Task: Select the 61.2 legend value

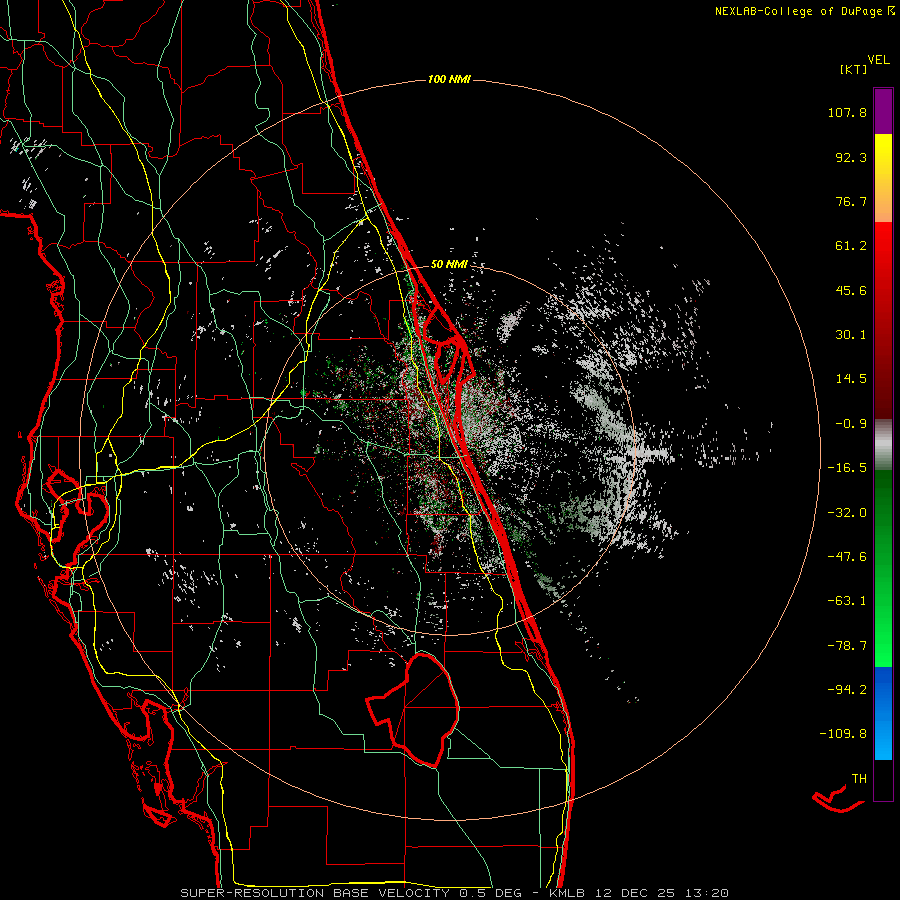Action: pos(851,246)
